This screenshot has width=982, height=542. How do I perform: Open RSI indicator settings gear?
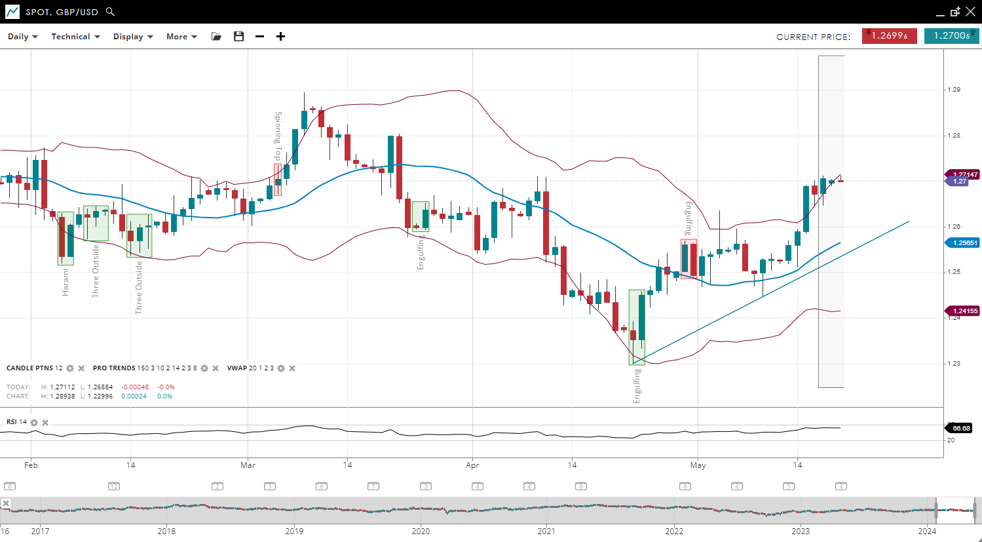point(34,423)
